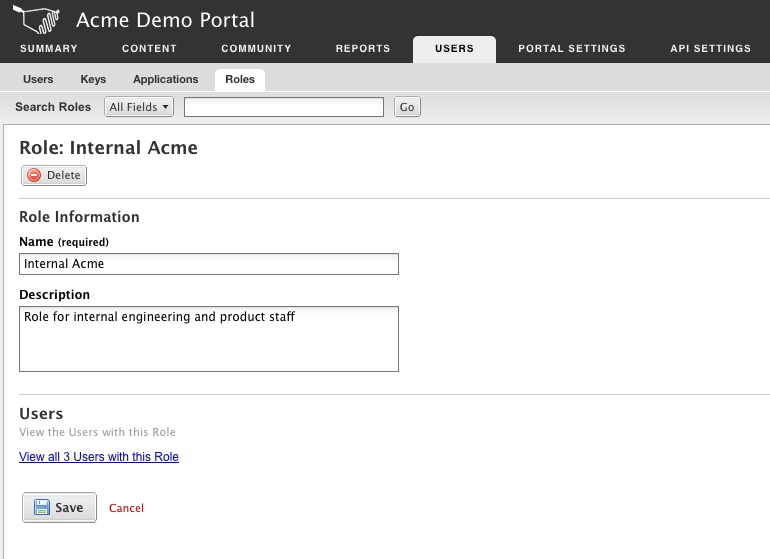Screen dimensions: 770x559
Task: Switch to the Content tab
Action: (149, 49)
